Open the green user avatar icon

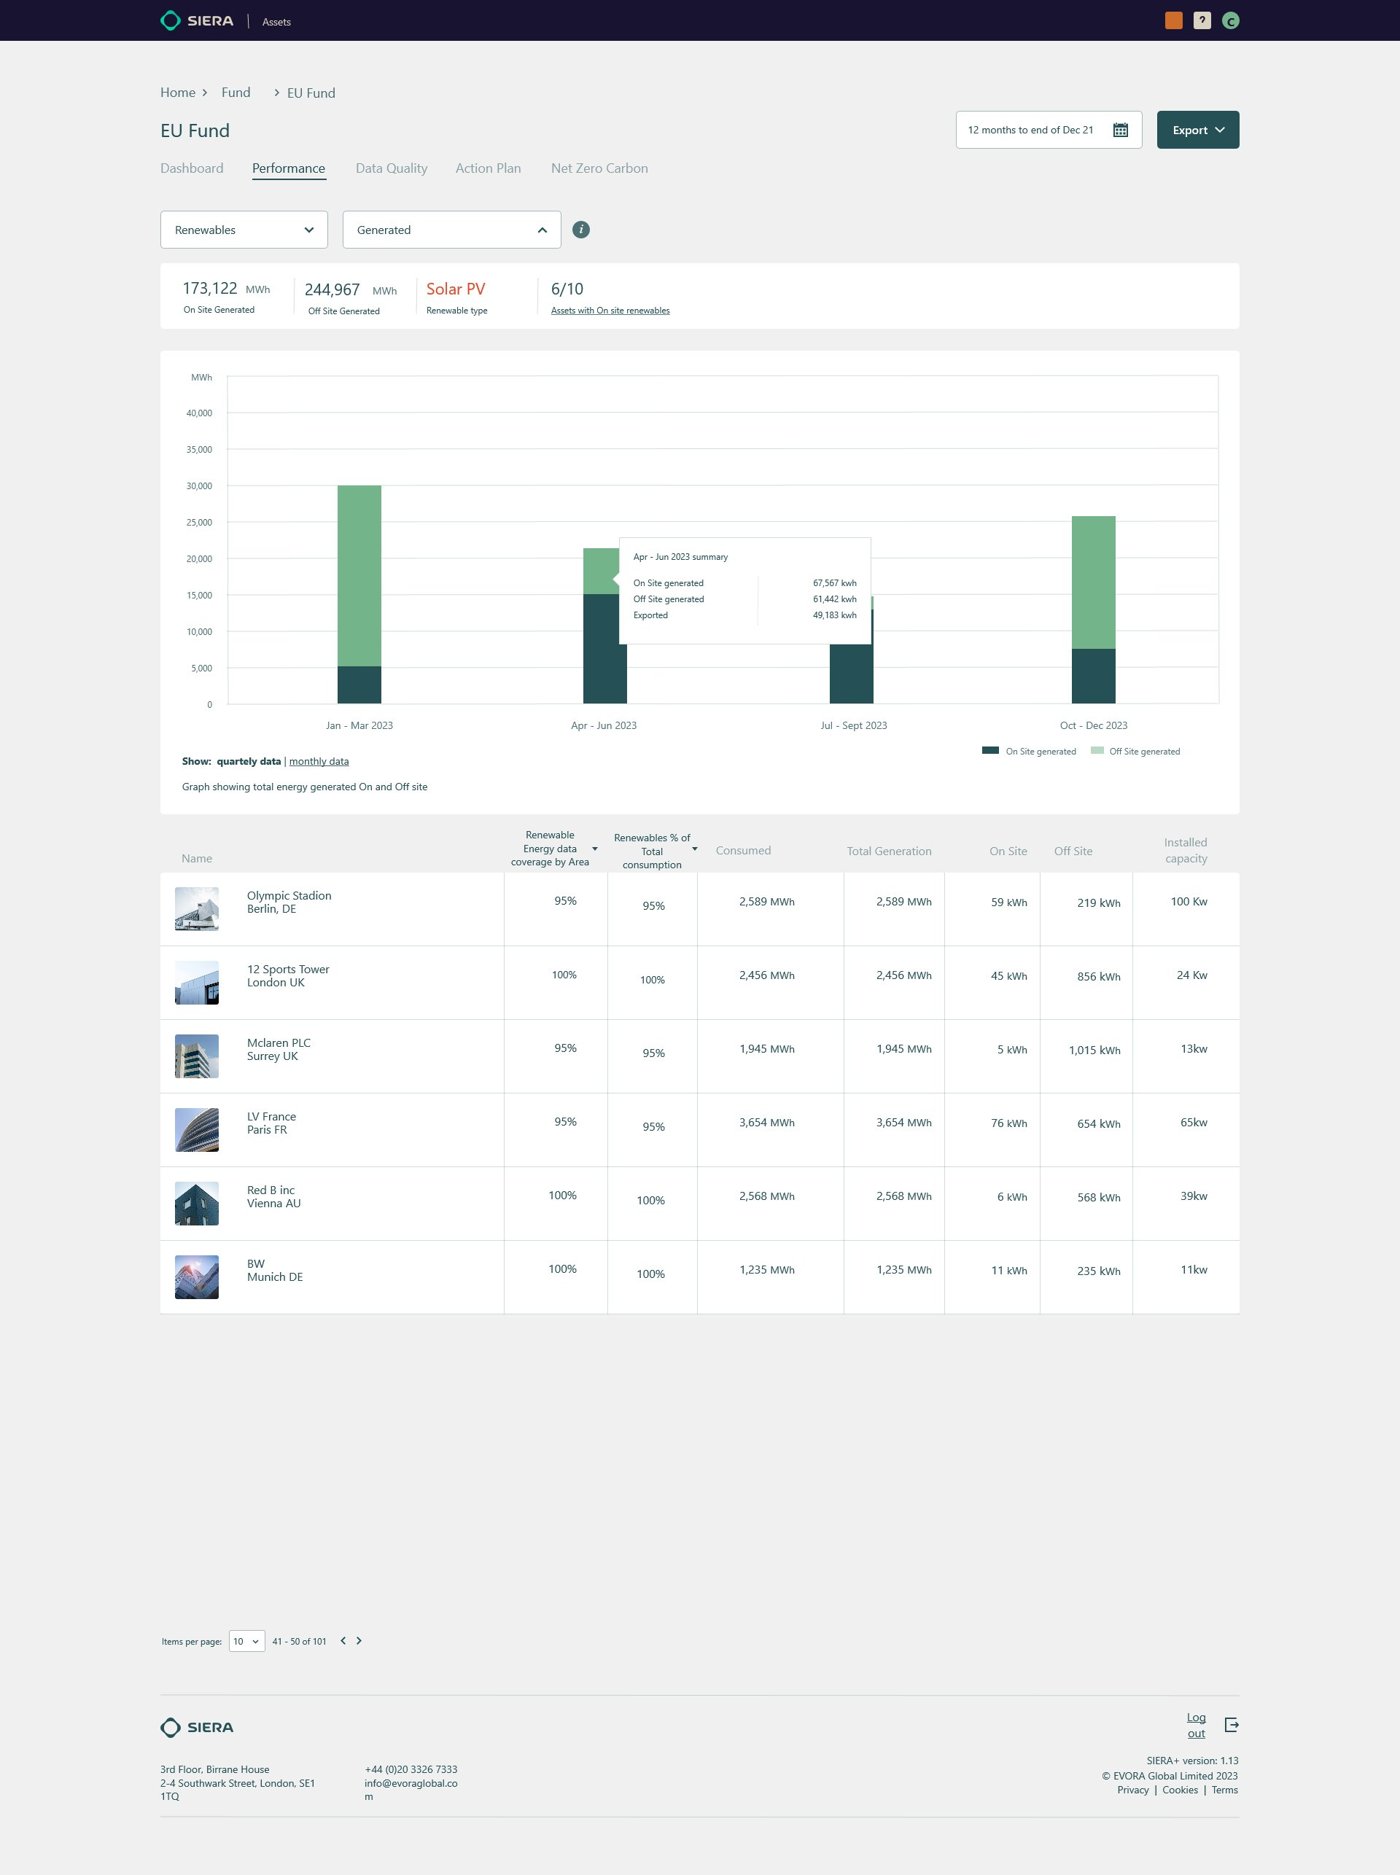tap(1231, 21)
